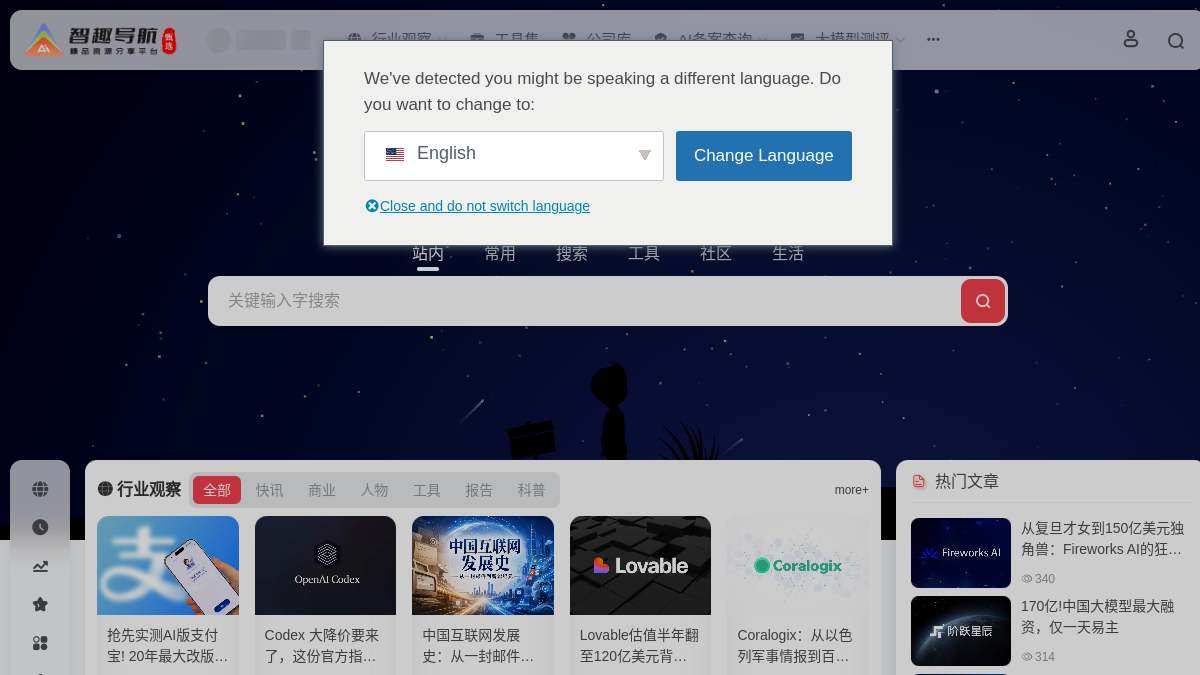Open the article title 'Lovable估值半年翻至120亿美元'
Screen dimensions: 1200x675
click(x=640, y=646)
